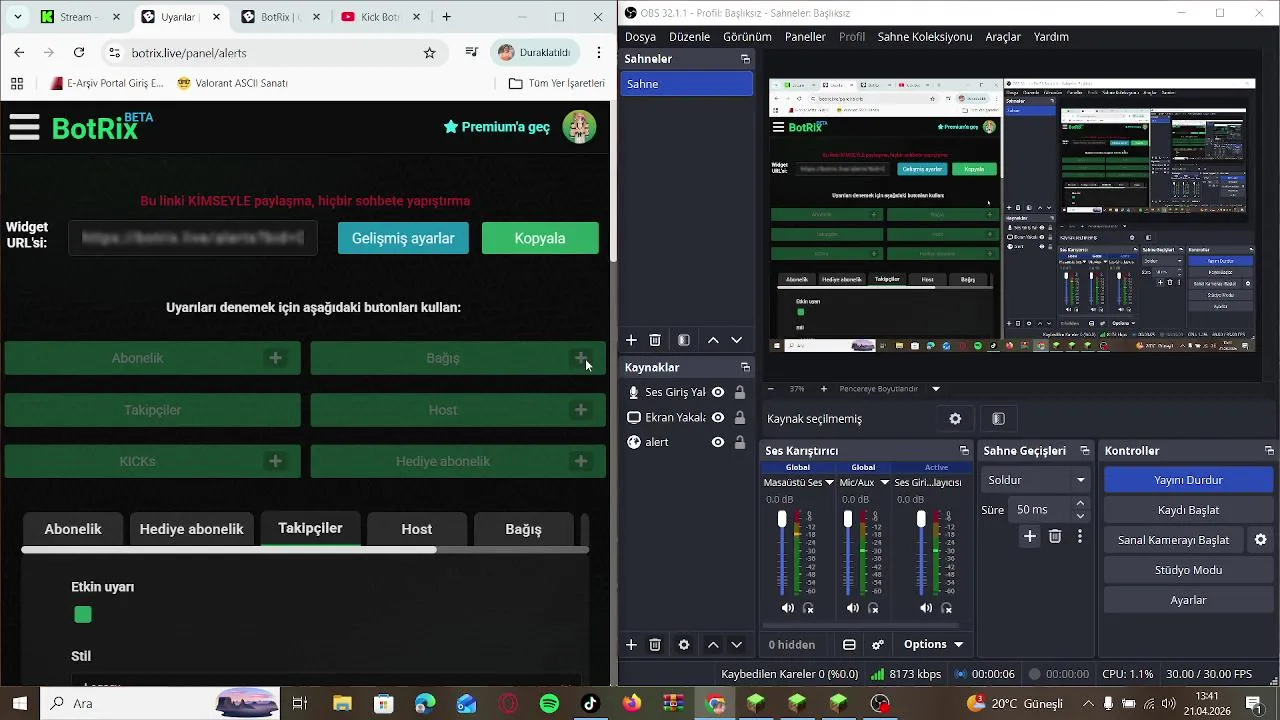Screen dimensions: 1280x720
Task: Open OBS Ayarlar button
Action: [1188, 600]
